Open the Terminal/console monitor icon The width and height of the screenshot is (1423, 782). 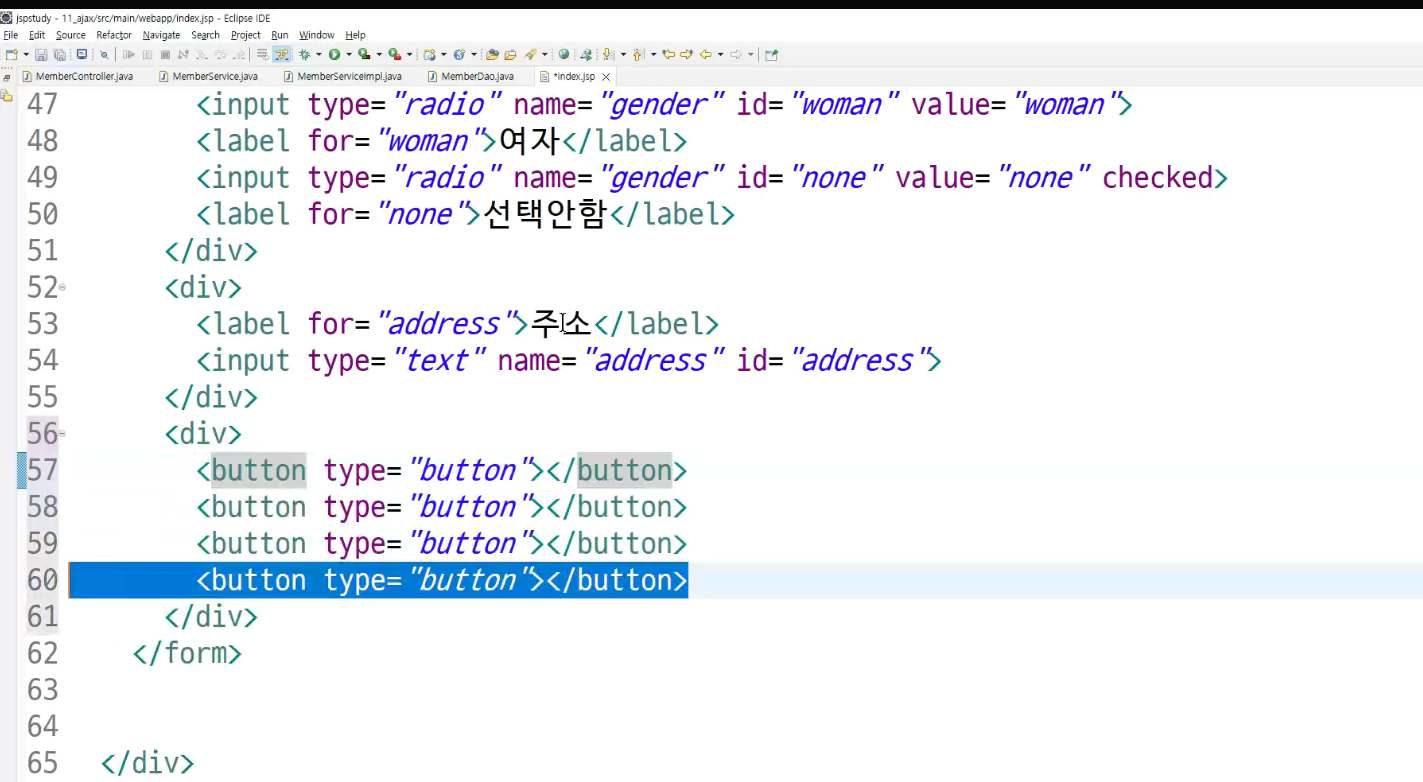pyautogui.click(x=82, y=54)
